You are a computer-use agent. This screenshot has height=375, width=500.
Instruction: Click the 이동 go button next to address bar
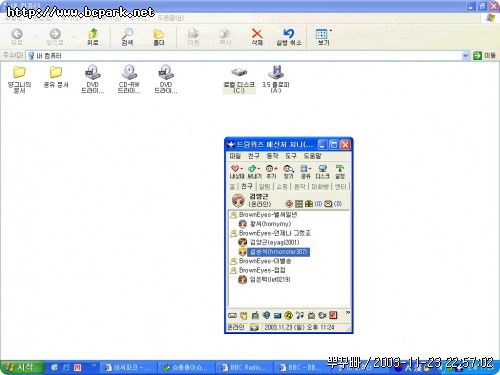tap(484, 55)
